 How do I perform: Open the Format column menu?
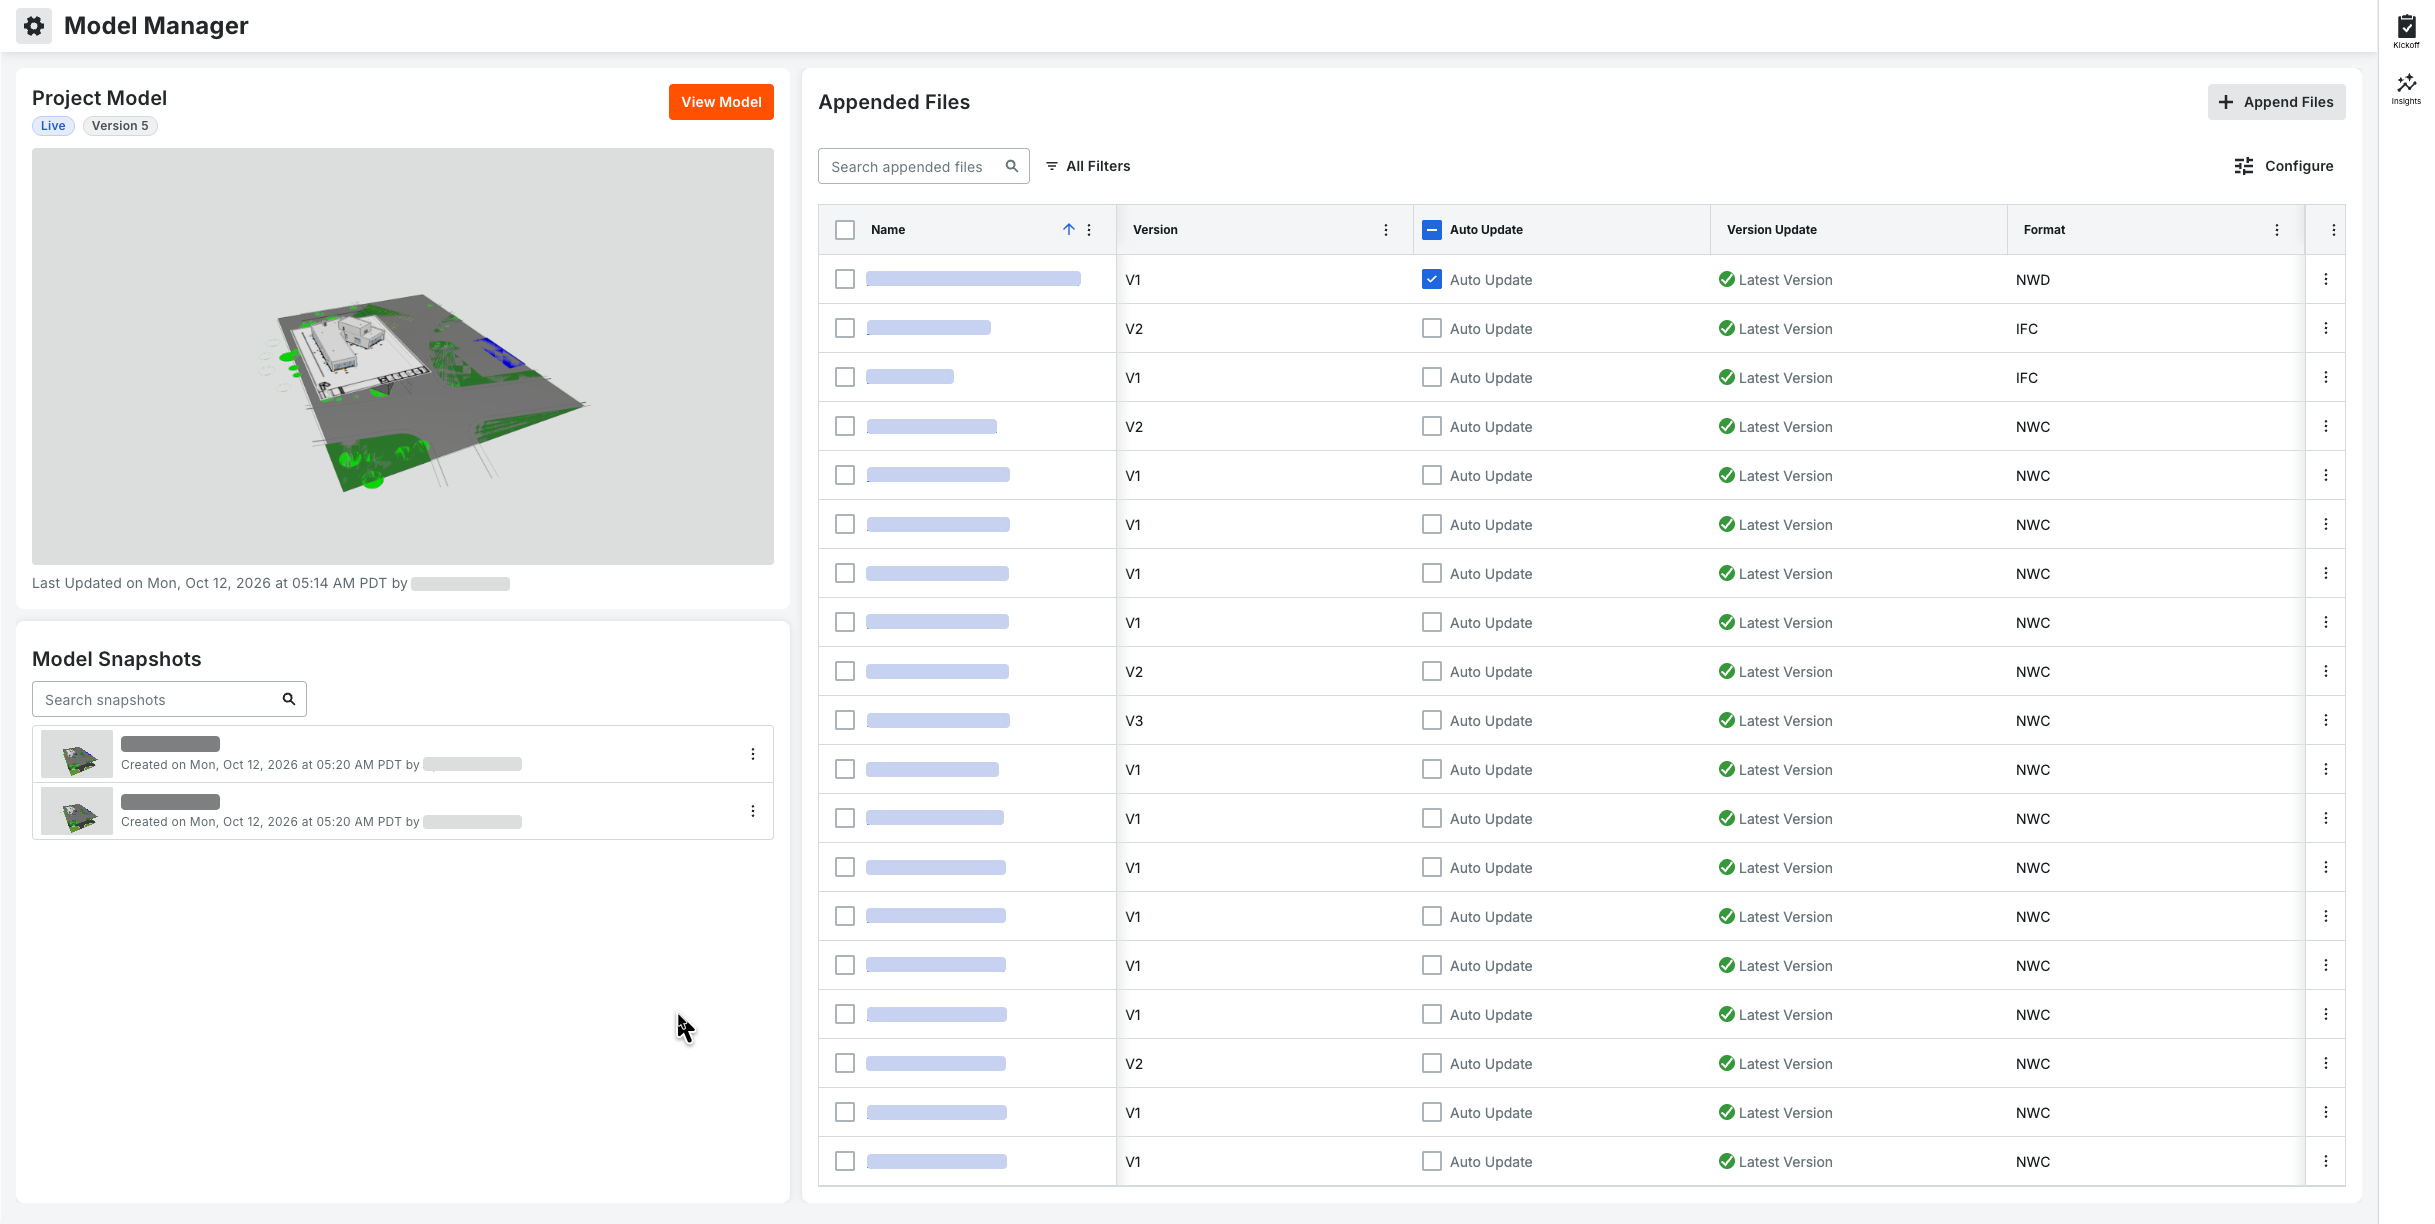point(2277,230)
